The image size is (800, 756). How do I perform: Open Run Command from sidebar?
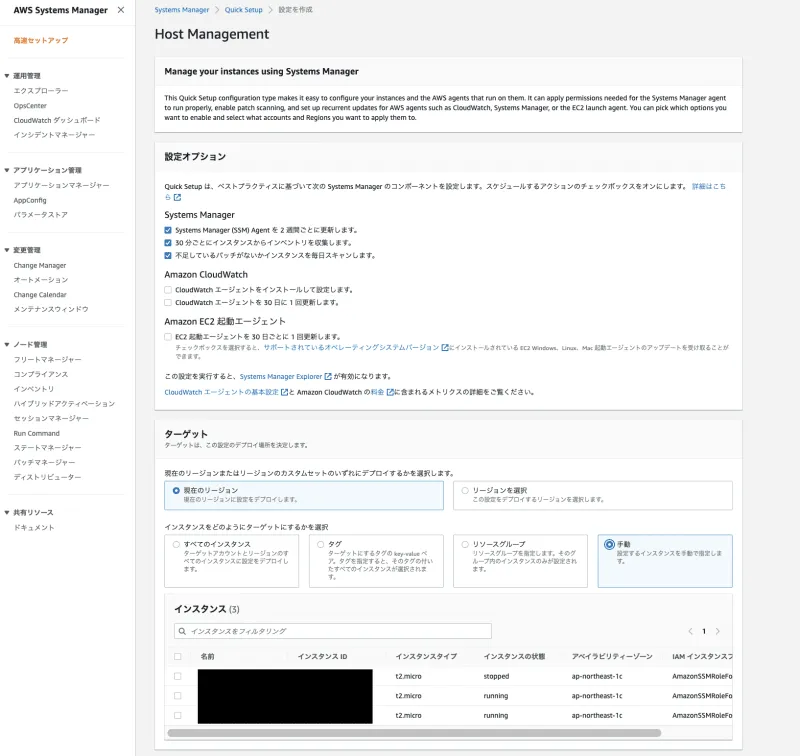[x=36, y=433]
